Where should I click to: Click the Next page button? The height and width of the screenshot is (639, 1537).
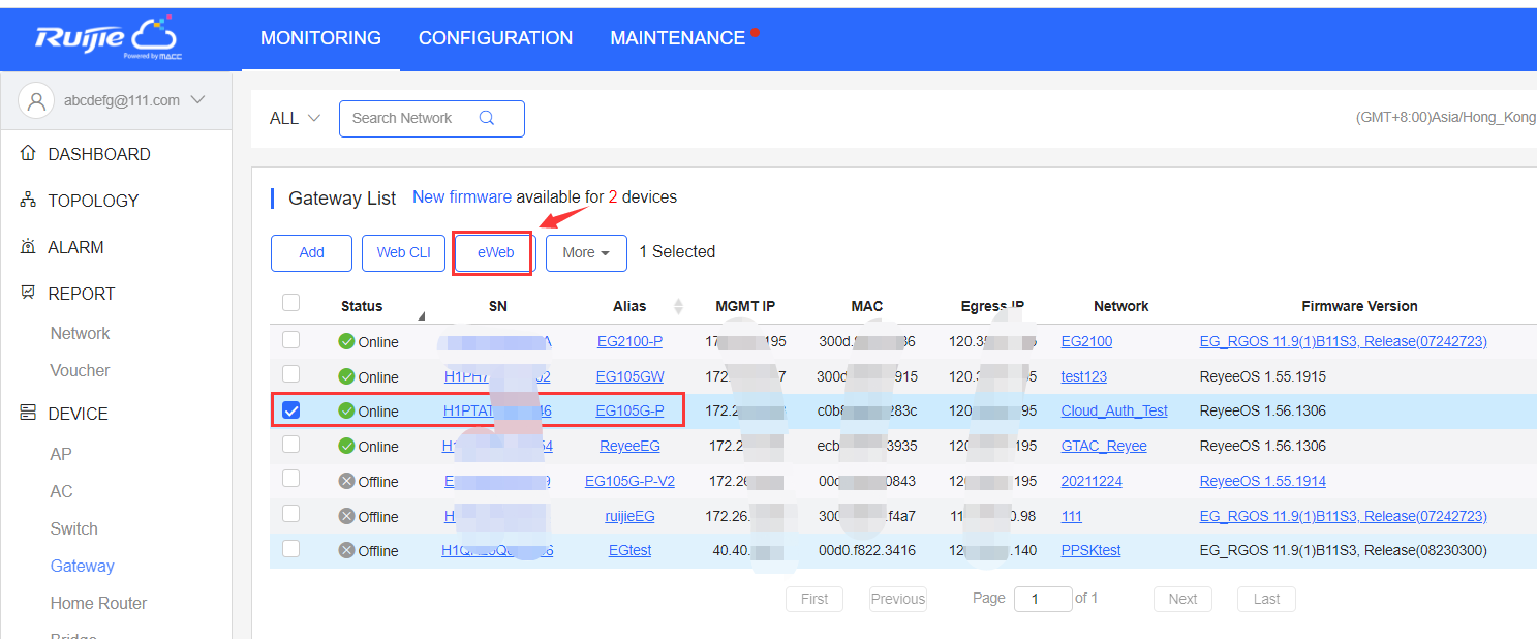click(x=1183, y=599)
